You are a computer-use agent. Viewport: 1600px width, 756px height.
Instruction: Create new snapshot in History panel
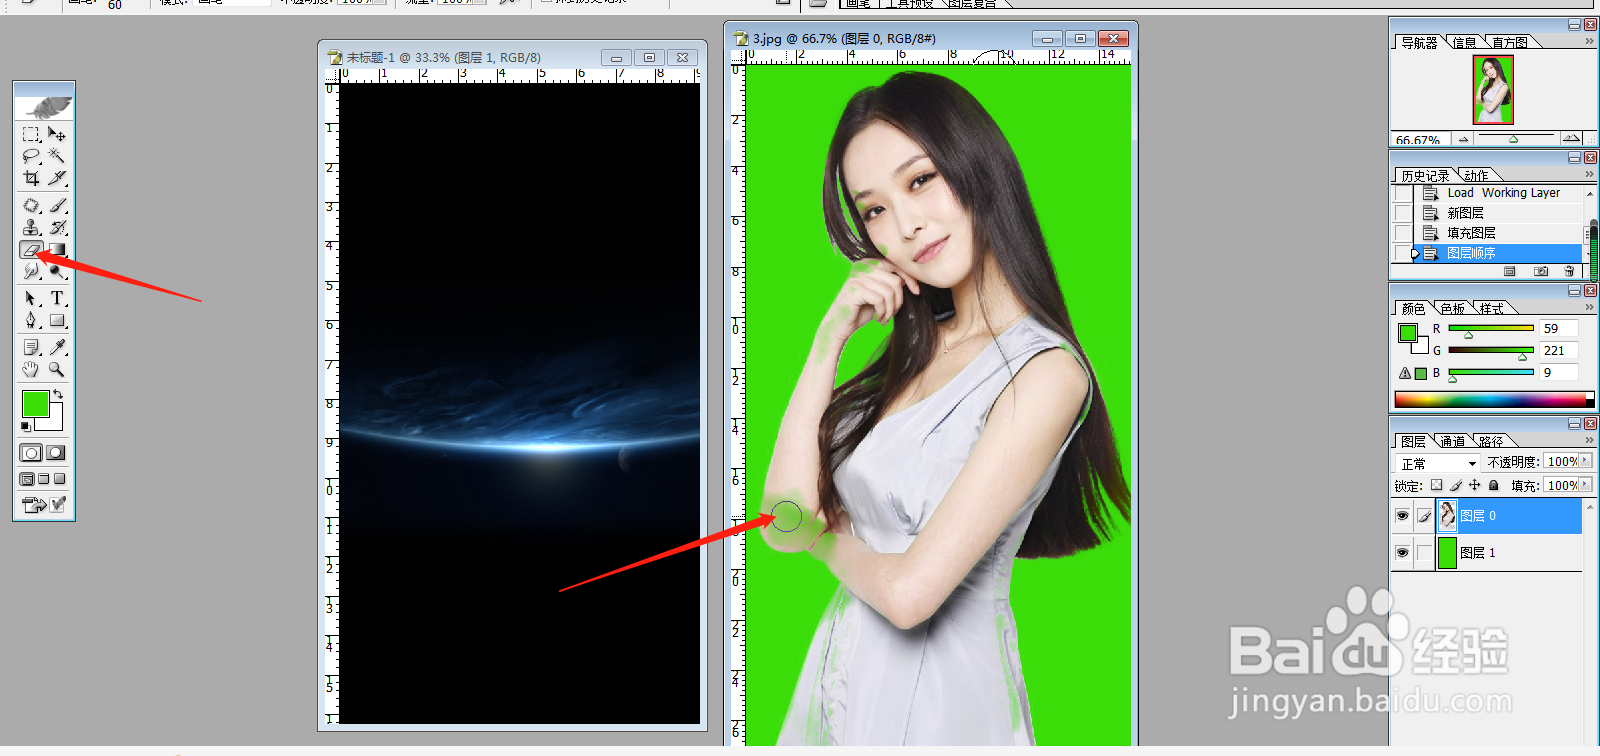pos(1541,271)
